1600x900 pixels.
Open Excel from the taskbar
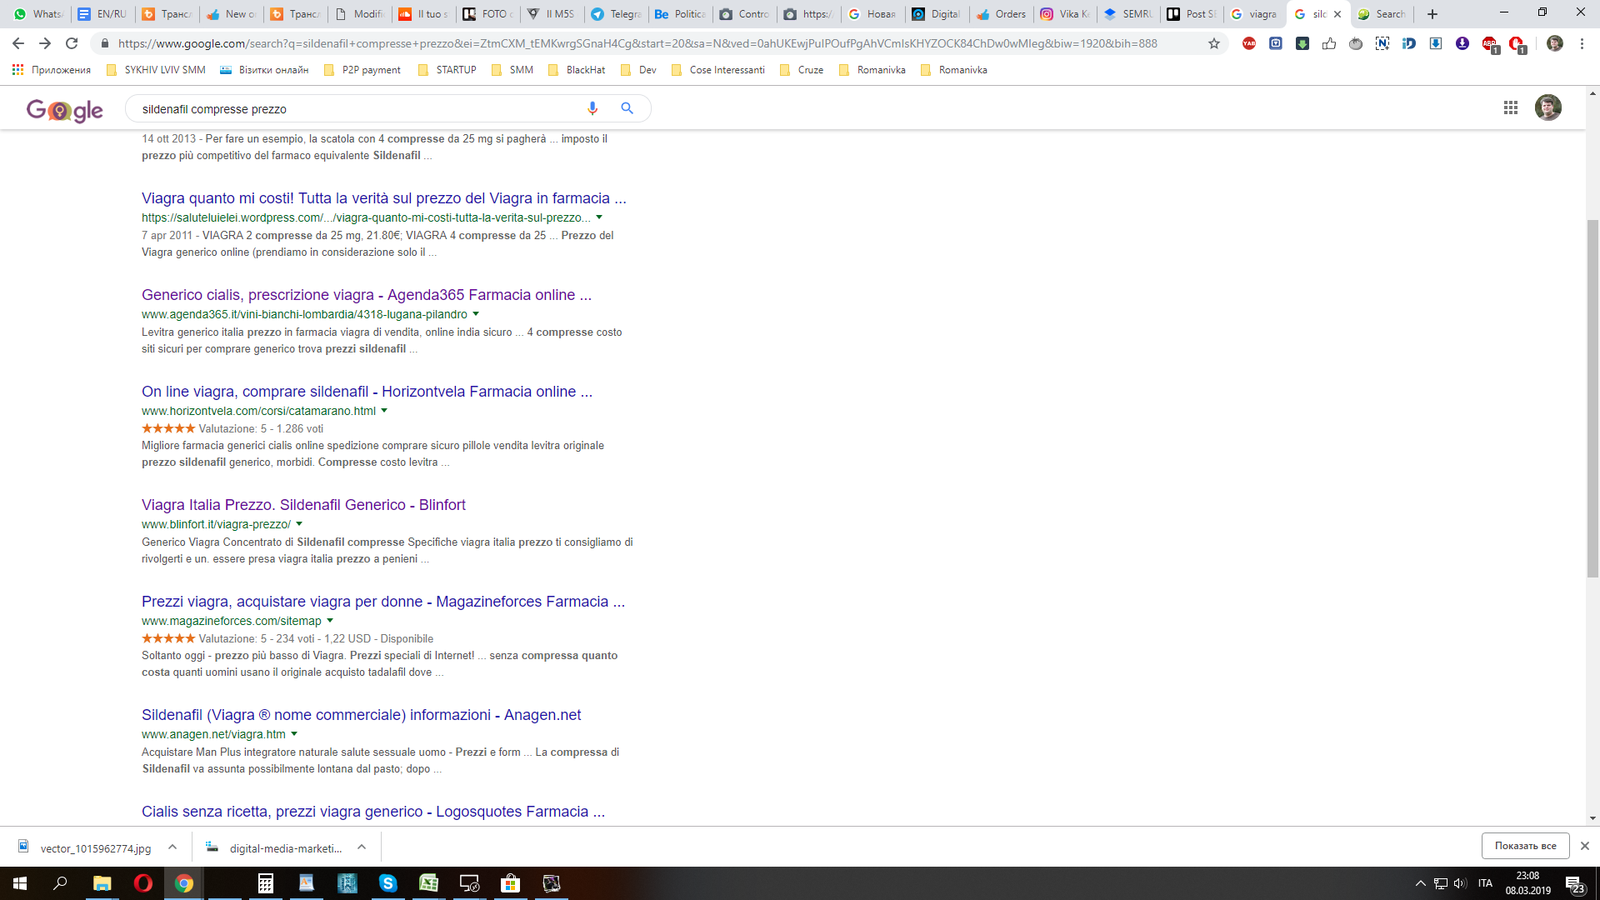[x=429, y=883]
